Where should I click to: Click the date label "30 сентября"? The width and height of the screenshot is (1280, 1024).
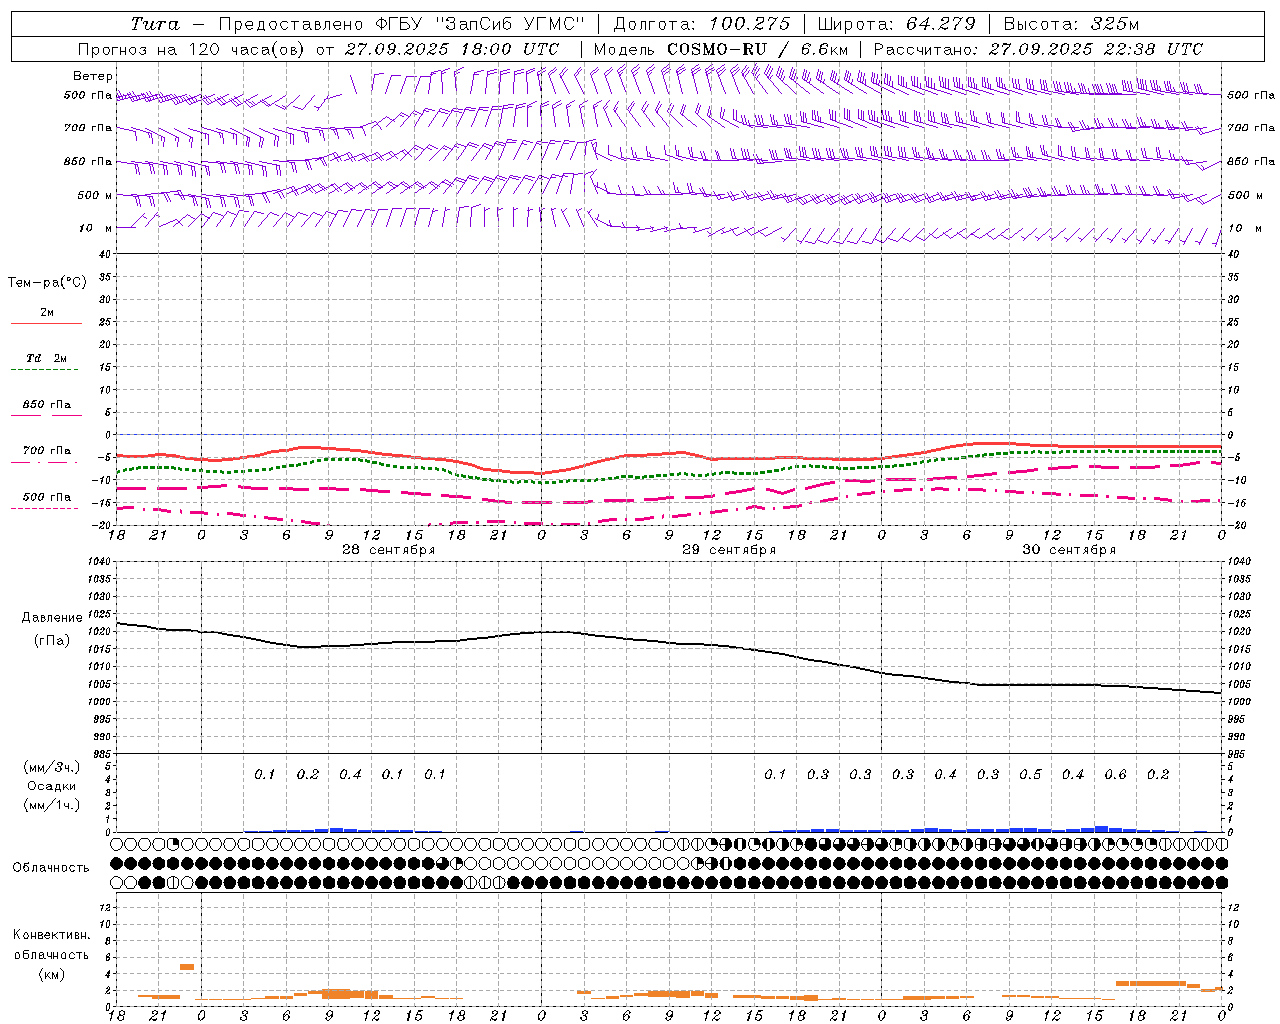[1069, 550]
